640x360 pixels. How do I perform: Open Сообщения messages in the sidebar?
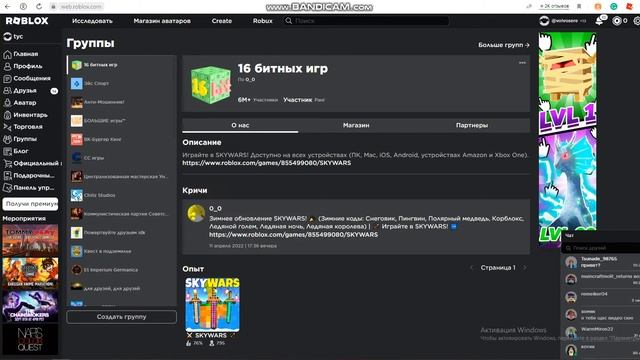(27, 78)
